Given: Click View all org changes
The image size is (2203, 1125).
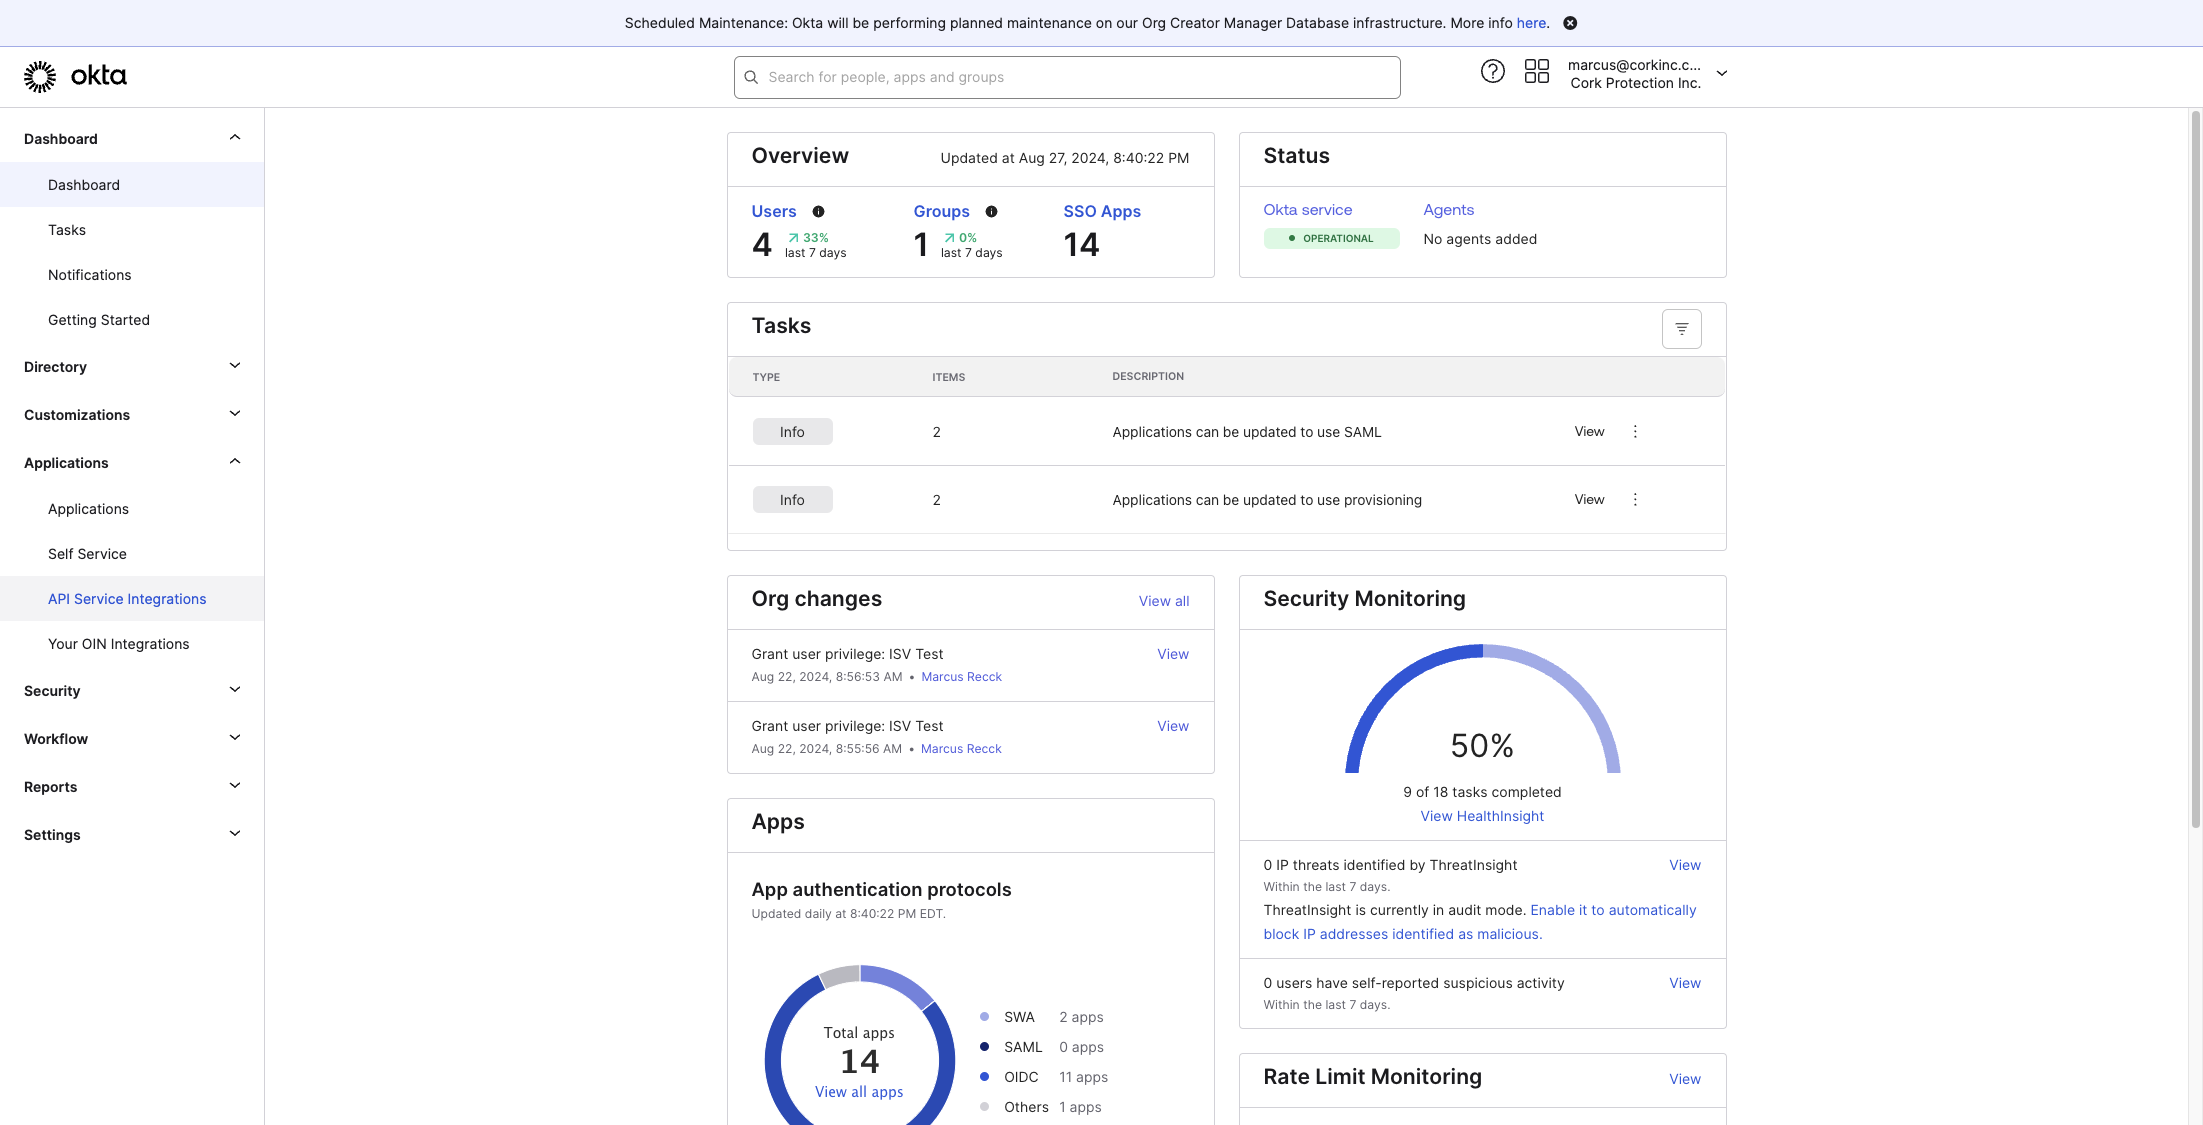Looking at the screenshot, I should pyautogui.click(x=1164, y=601).
